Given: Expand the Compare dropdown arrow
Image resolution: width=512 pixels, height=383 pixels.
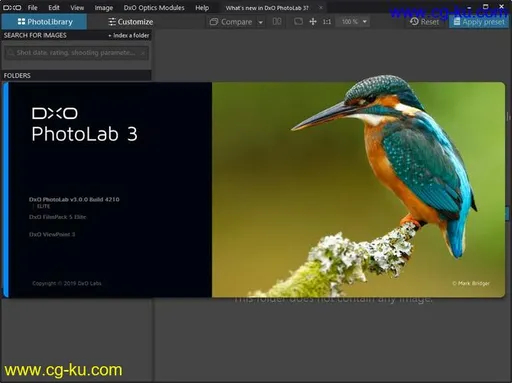Looking at the screenshot, I should 261,22.
